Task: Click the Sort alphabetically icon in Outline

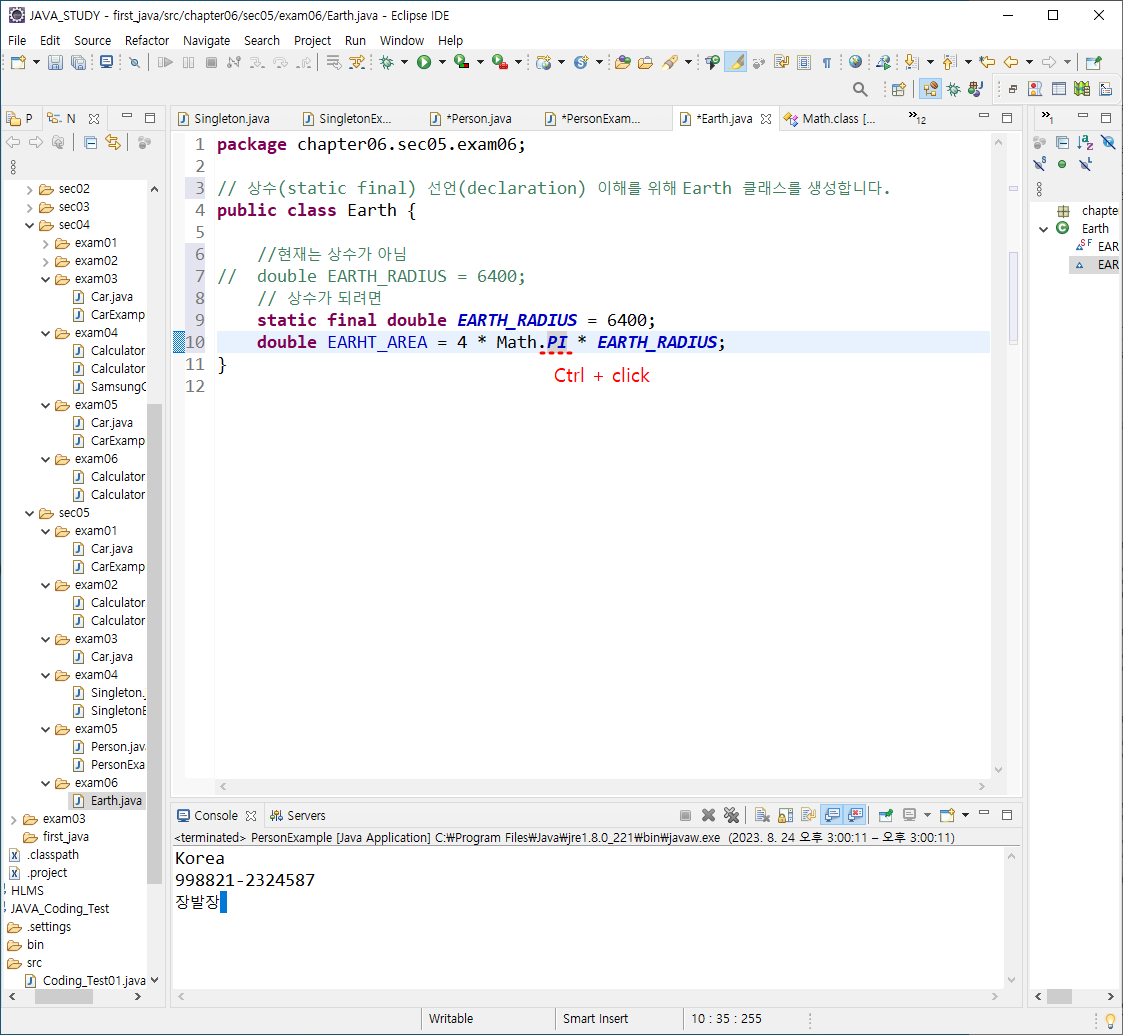Action: click(x=1085, y=143)
